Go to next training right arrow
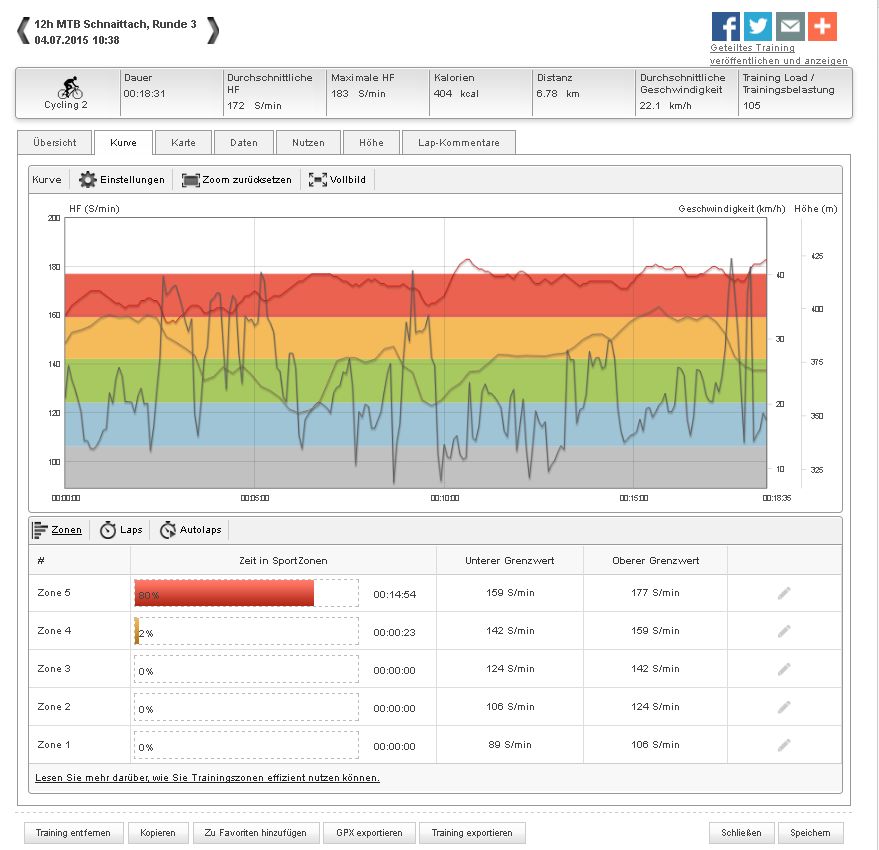879x850 pixels. [212, 31]
